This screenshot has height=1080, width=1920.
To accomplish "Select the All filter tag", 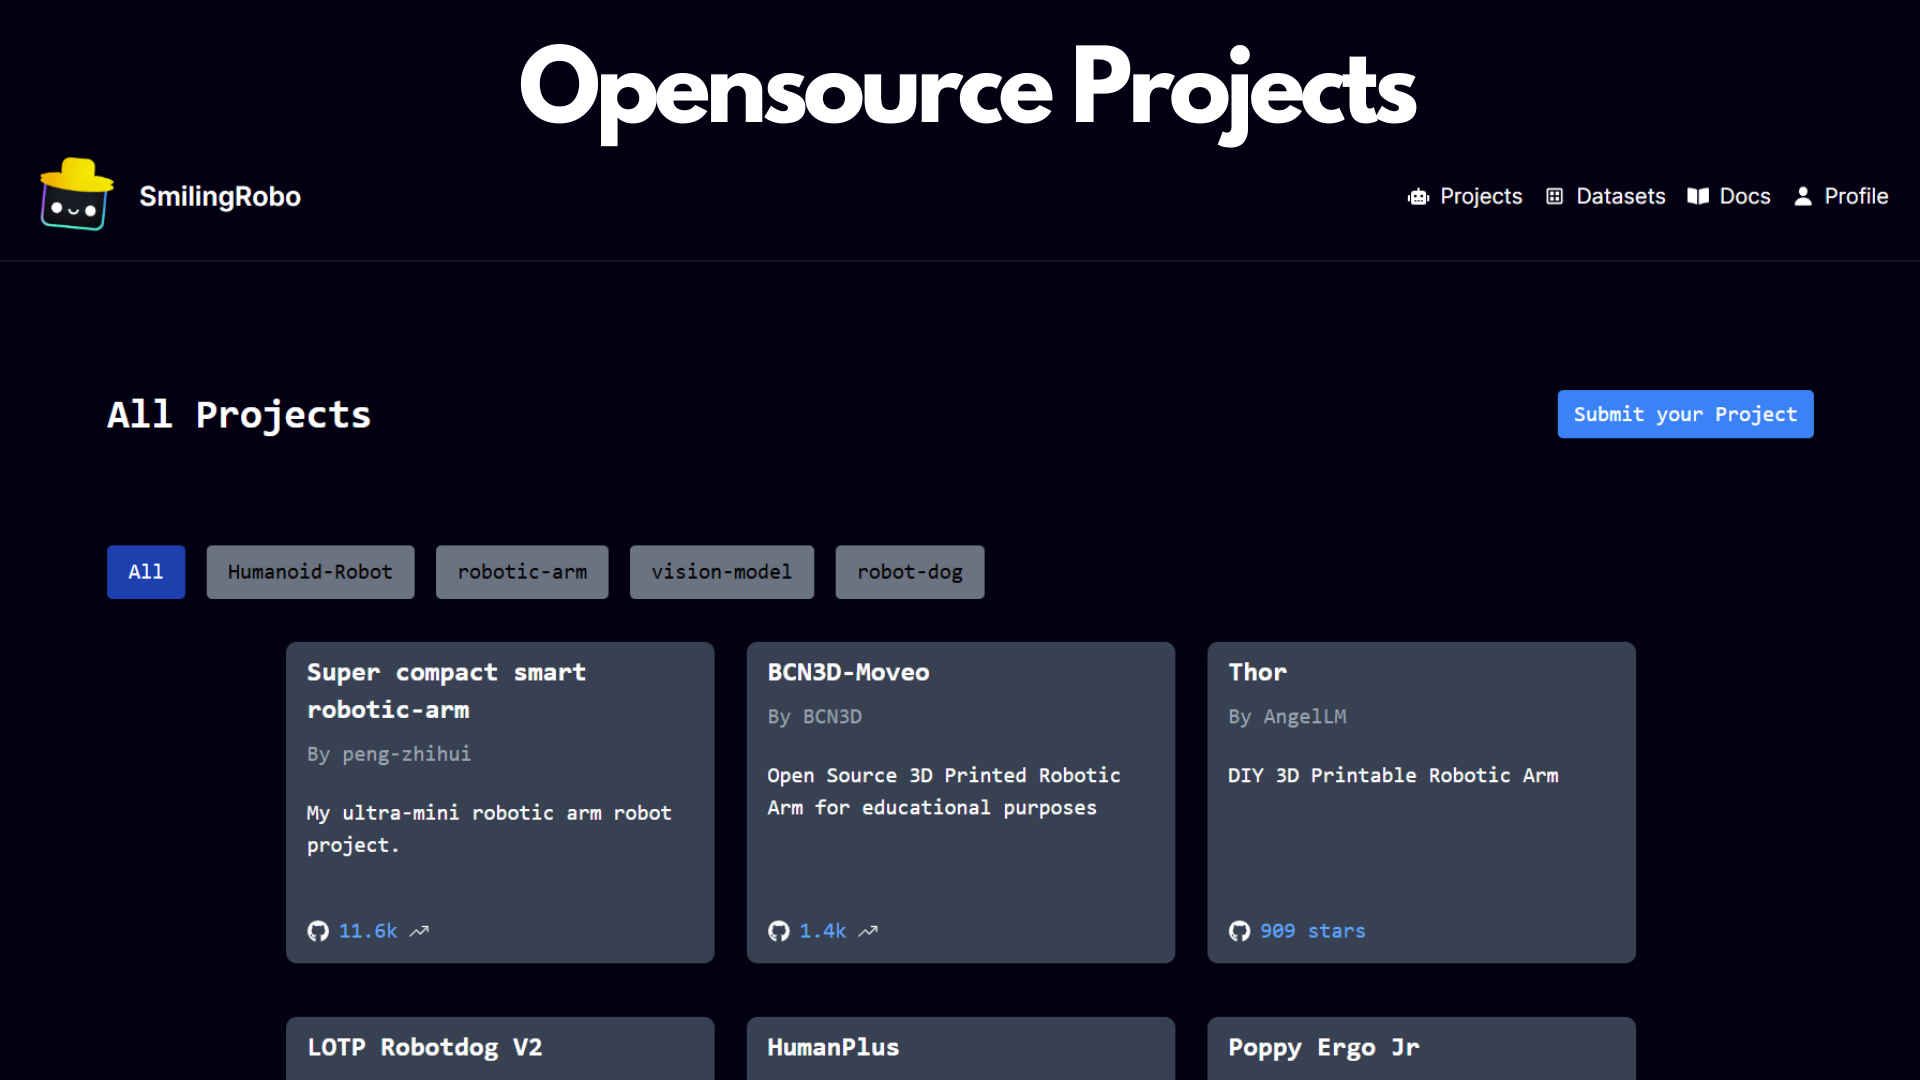I will (x=146, y=572).
